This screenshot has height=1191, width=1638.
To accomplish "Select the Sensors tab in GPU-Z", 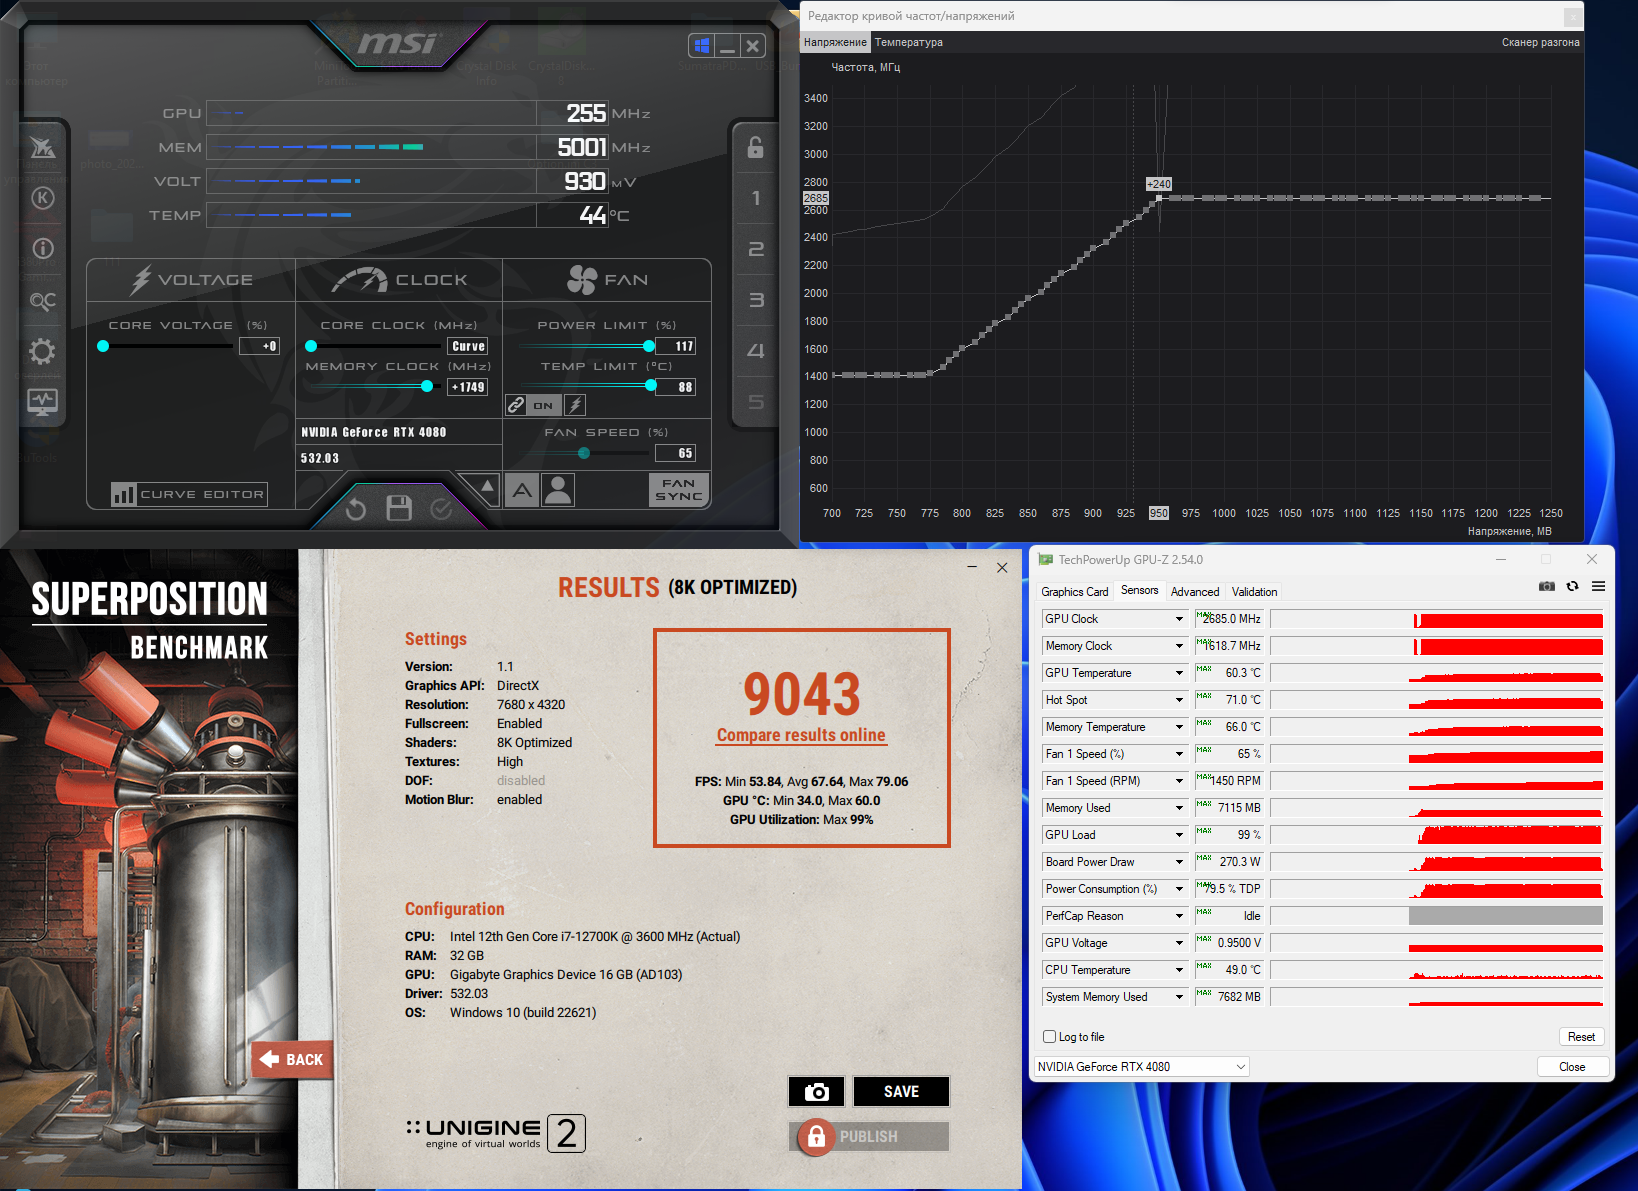I will tap(1140, 591).
